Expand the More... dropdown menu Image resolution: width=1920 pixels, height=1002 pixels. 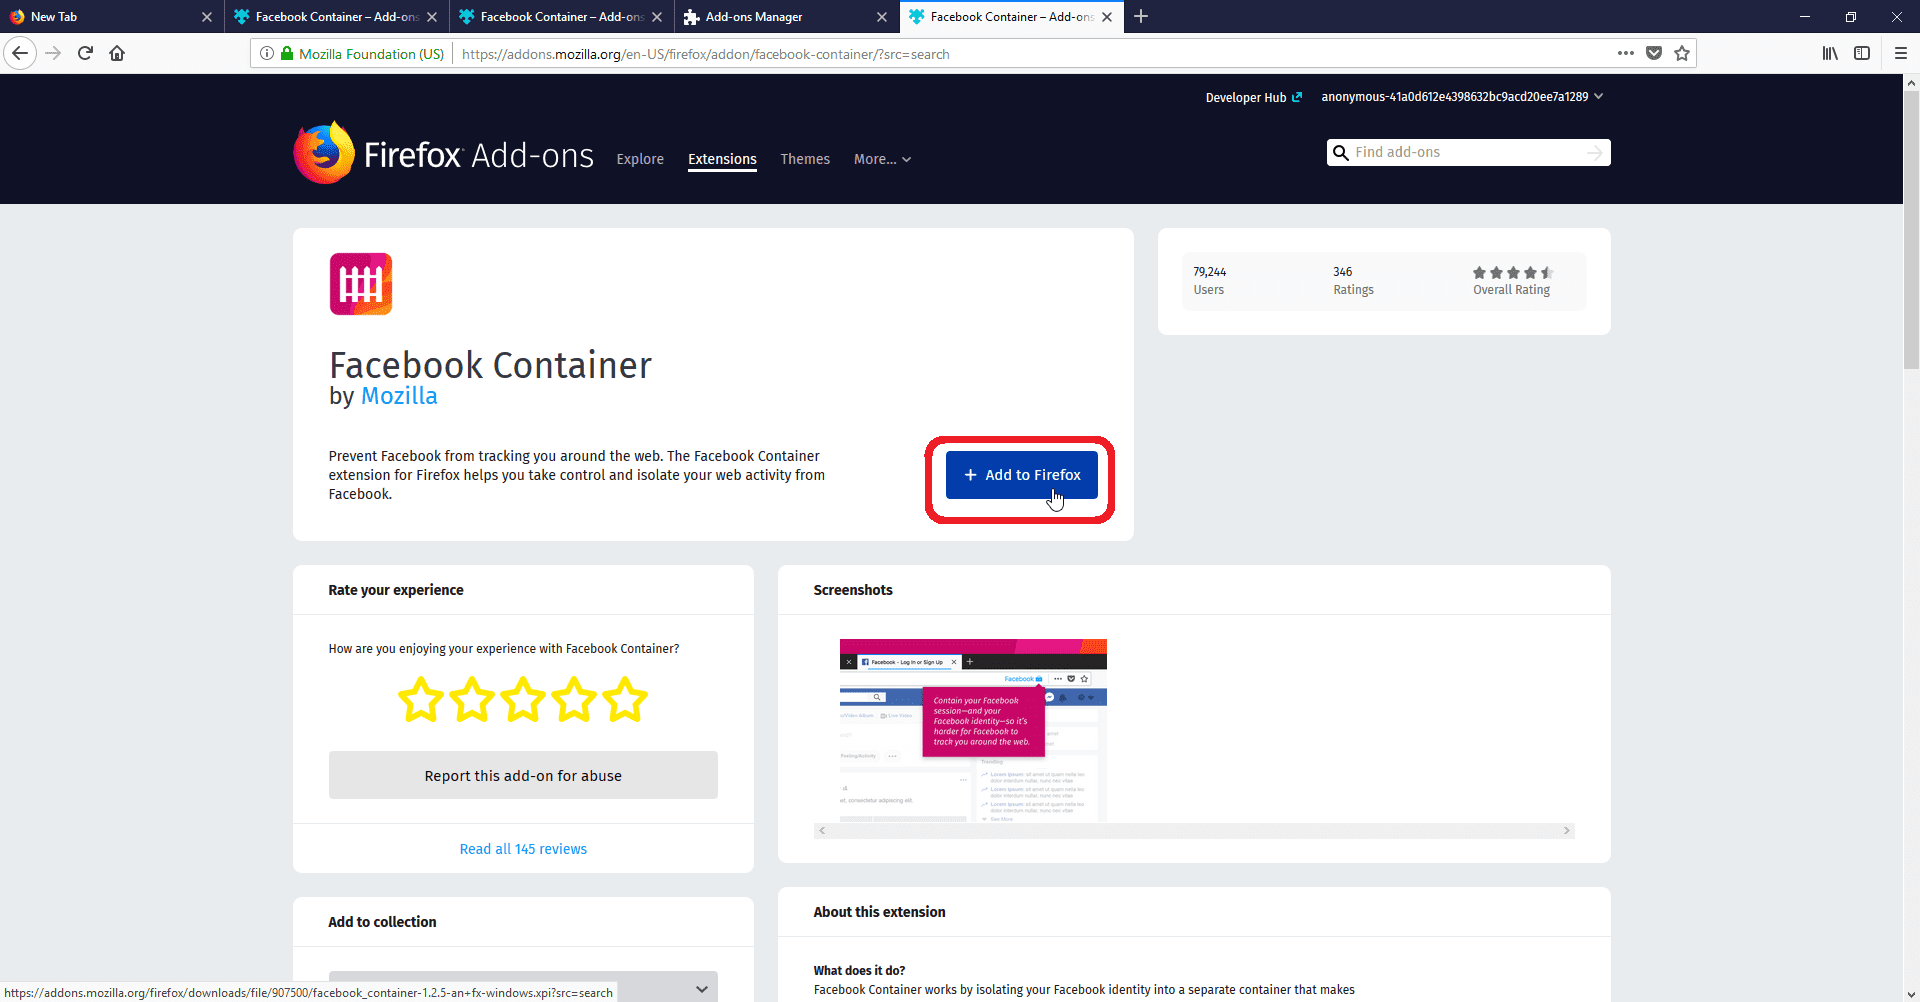coord(882,159)
